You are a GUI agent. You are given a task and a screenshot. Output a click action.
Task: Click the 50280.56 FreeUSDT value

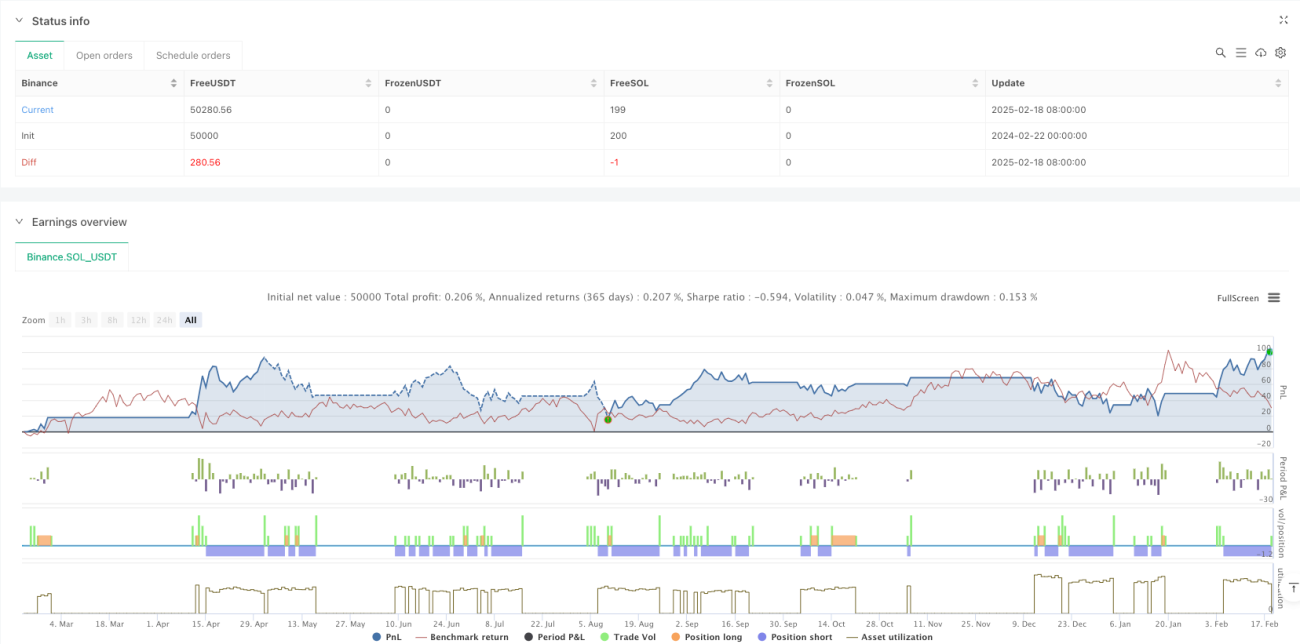(210, 110)
